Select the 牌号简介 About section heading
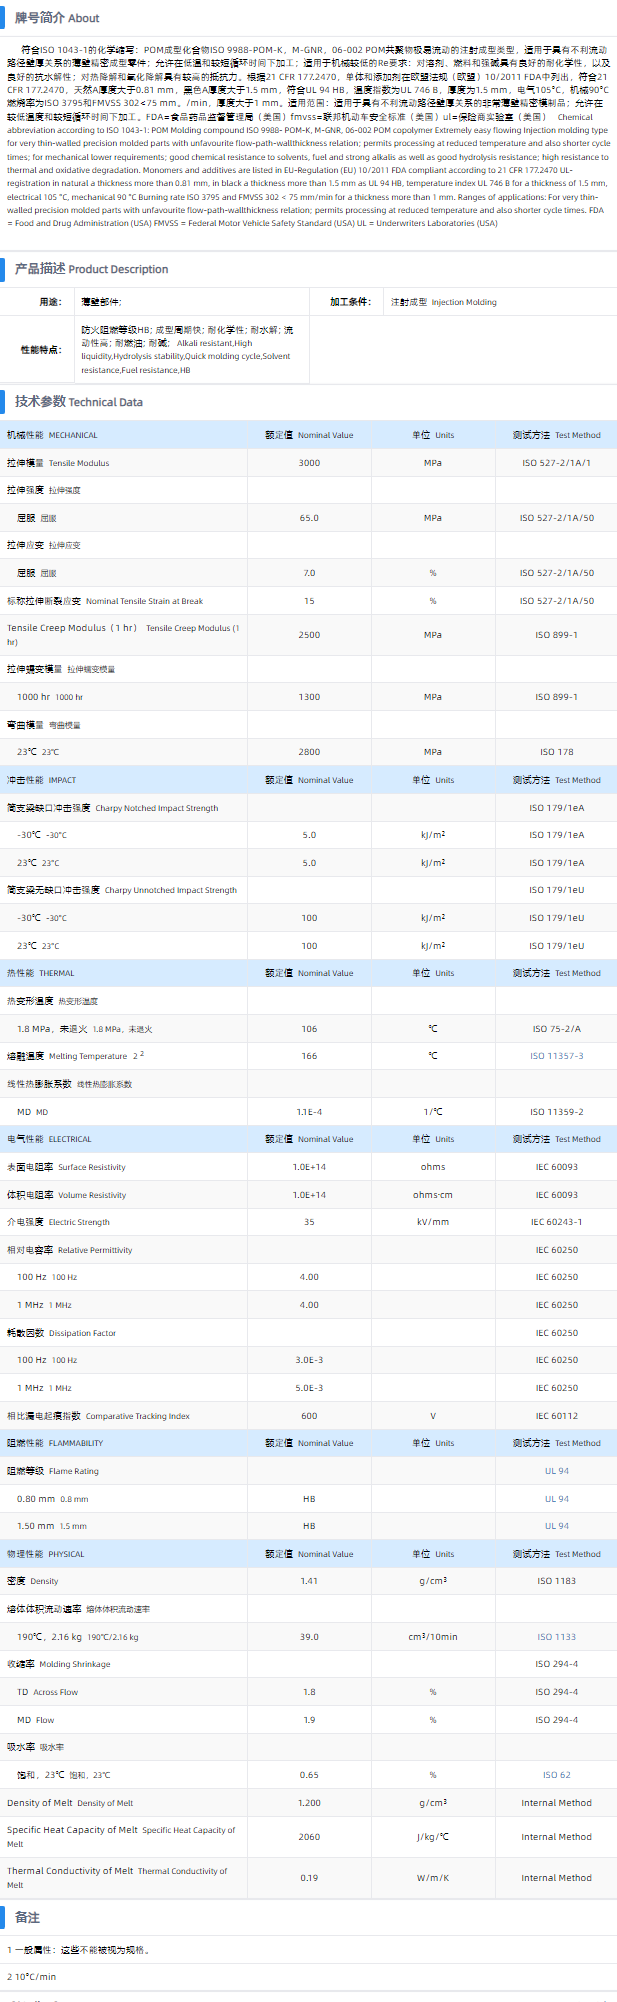 56,18
